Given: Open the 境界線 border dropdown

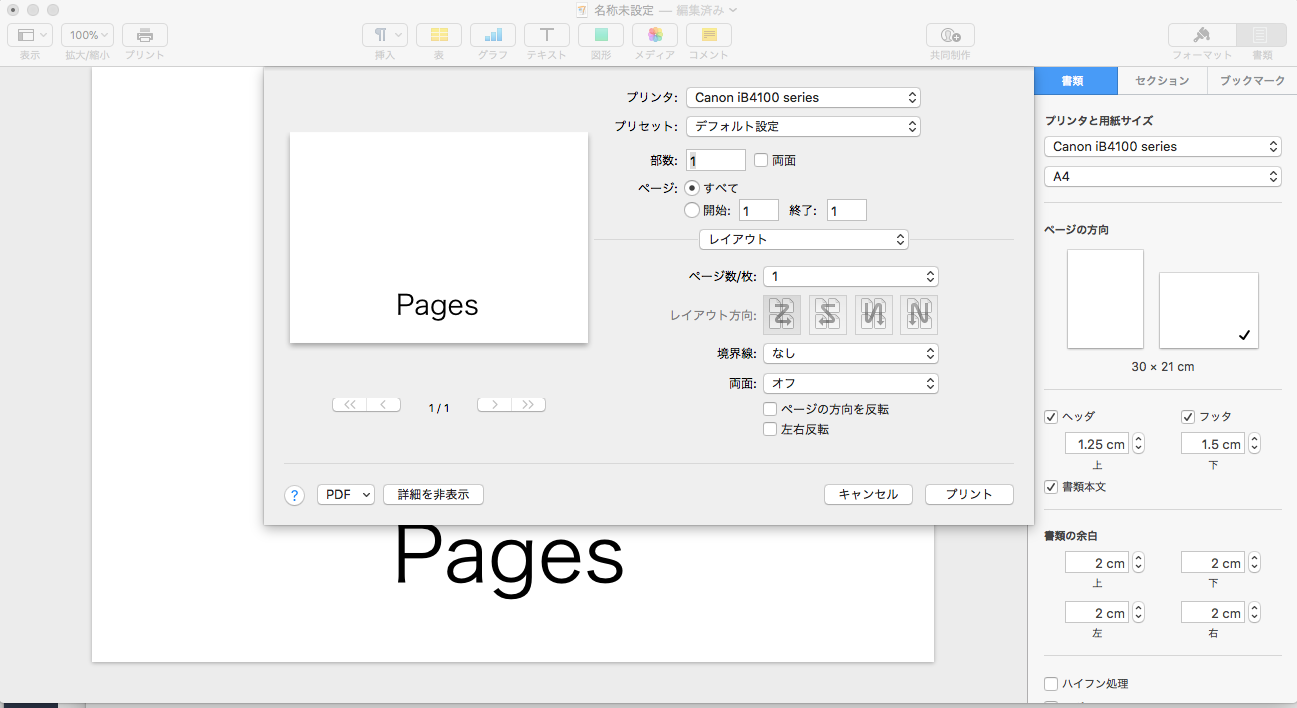Looking at the screenshot, I should [850, 353].
